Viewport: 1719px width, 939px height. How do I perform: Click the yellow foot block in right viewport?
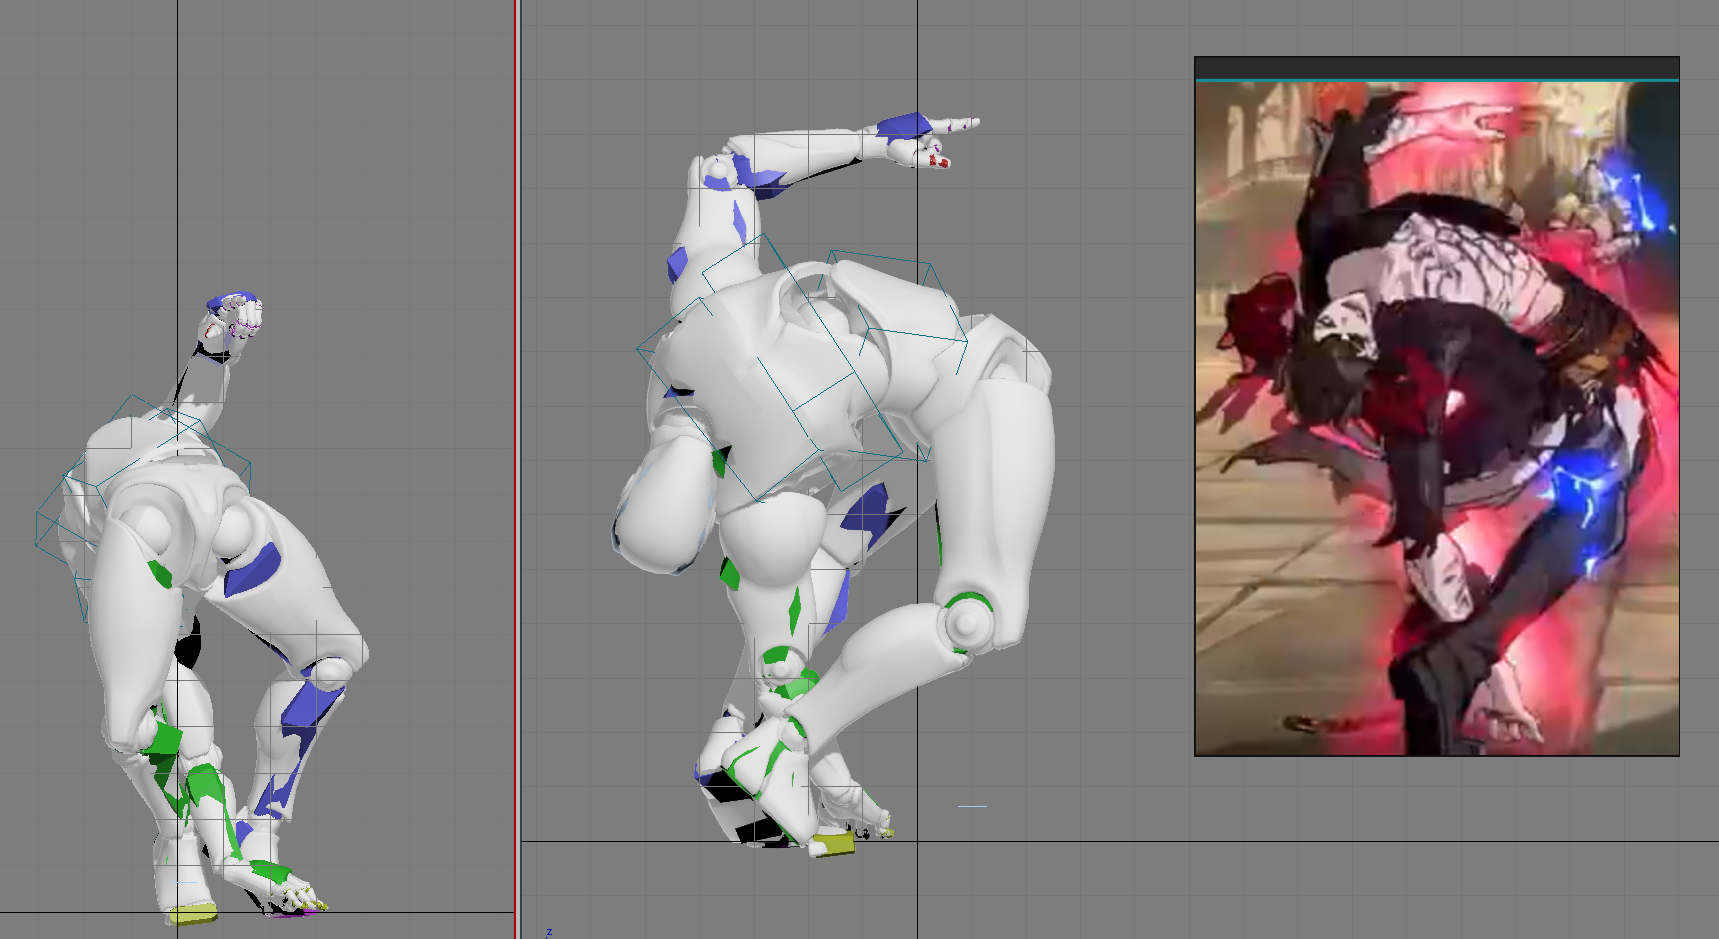[x=834, y=844]
